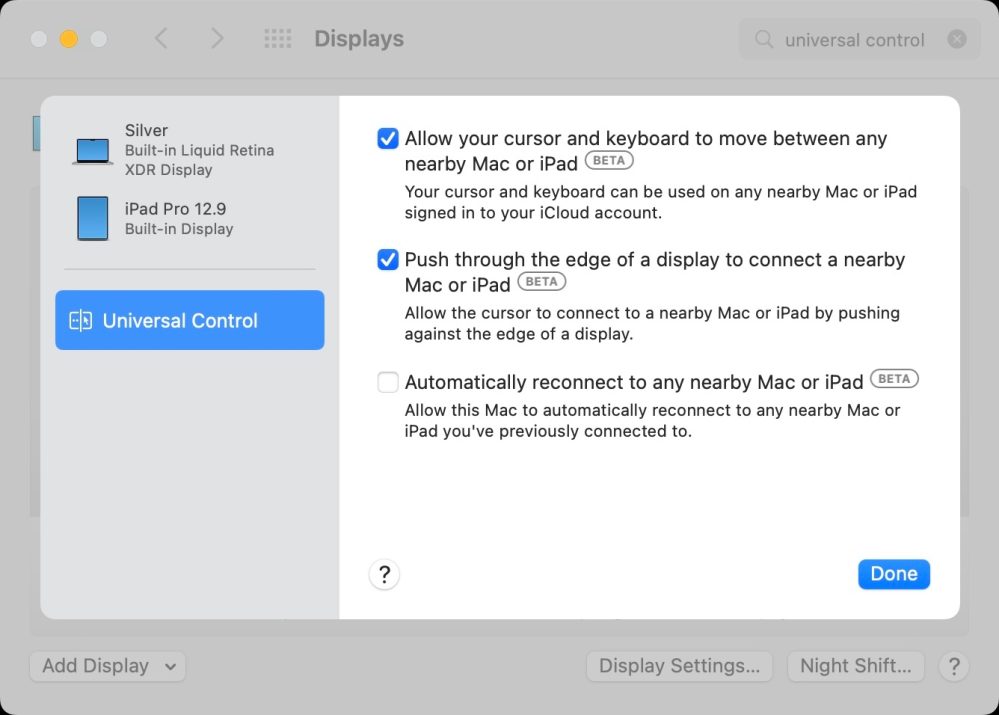Uncheck Allow cursor and keyboard to move checkbox

point(388,139)
